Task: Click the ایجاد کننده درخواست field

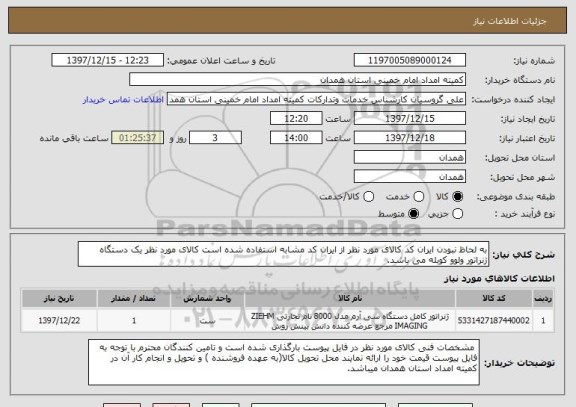Action: pyautogui.click(x=316, y=99)
